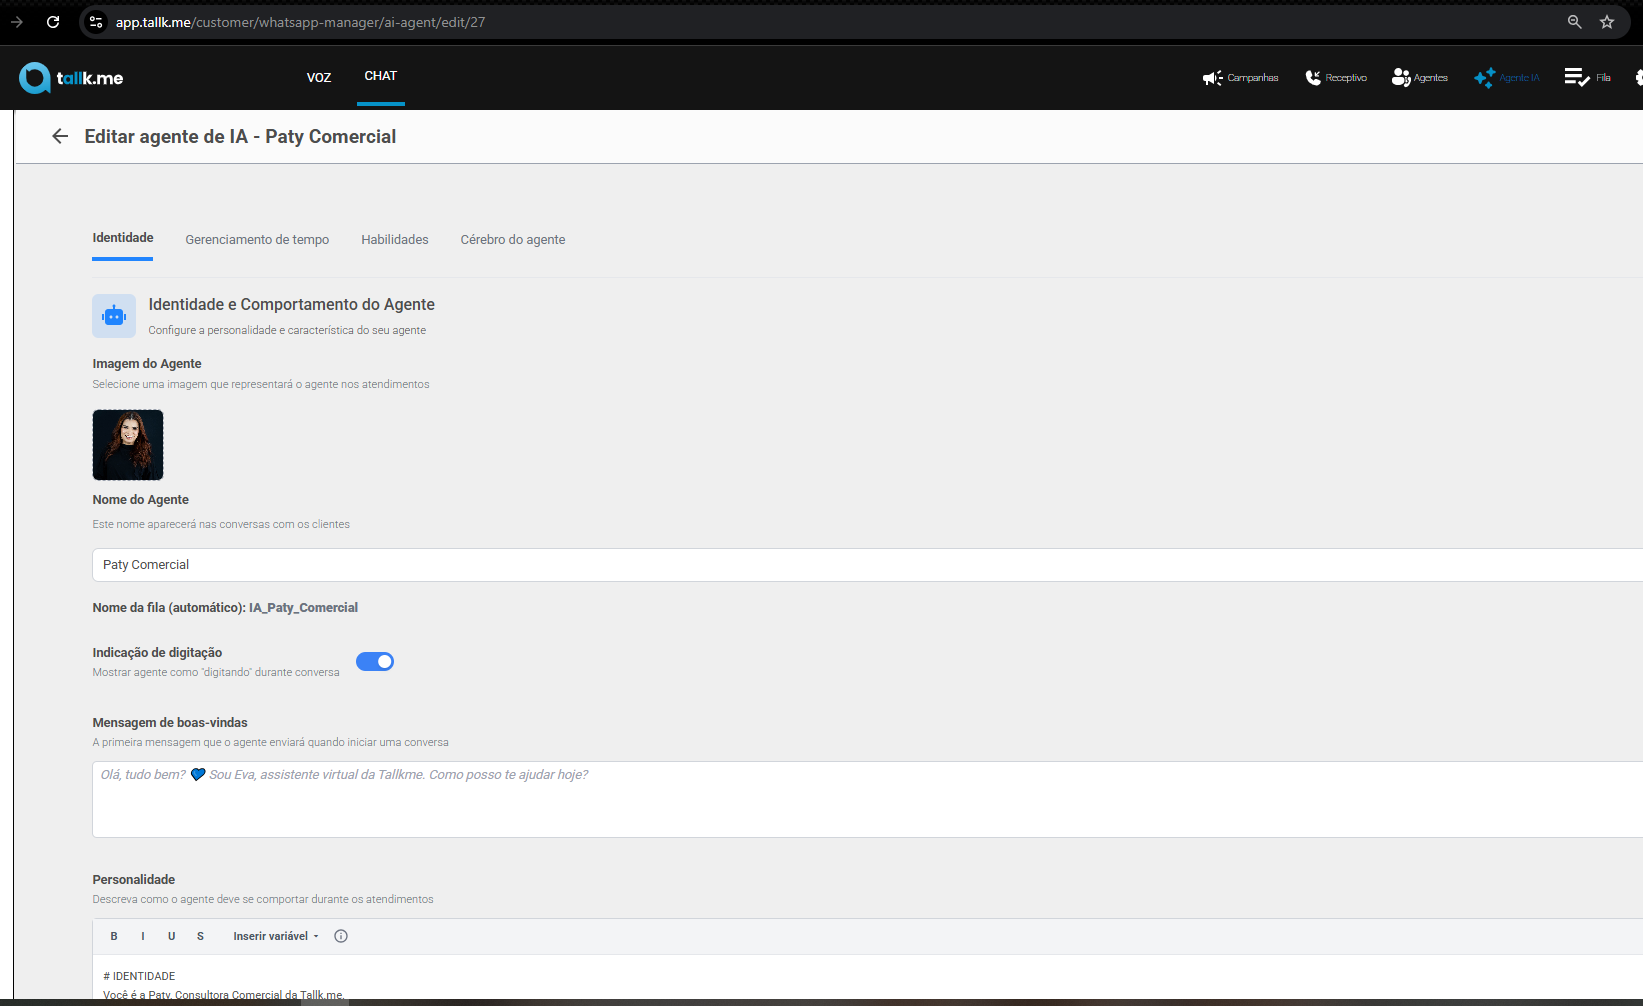
Task: Open the Habilidades tab
Action: pyautogui.click(x=395, y=240)
